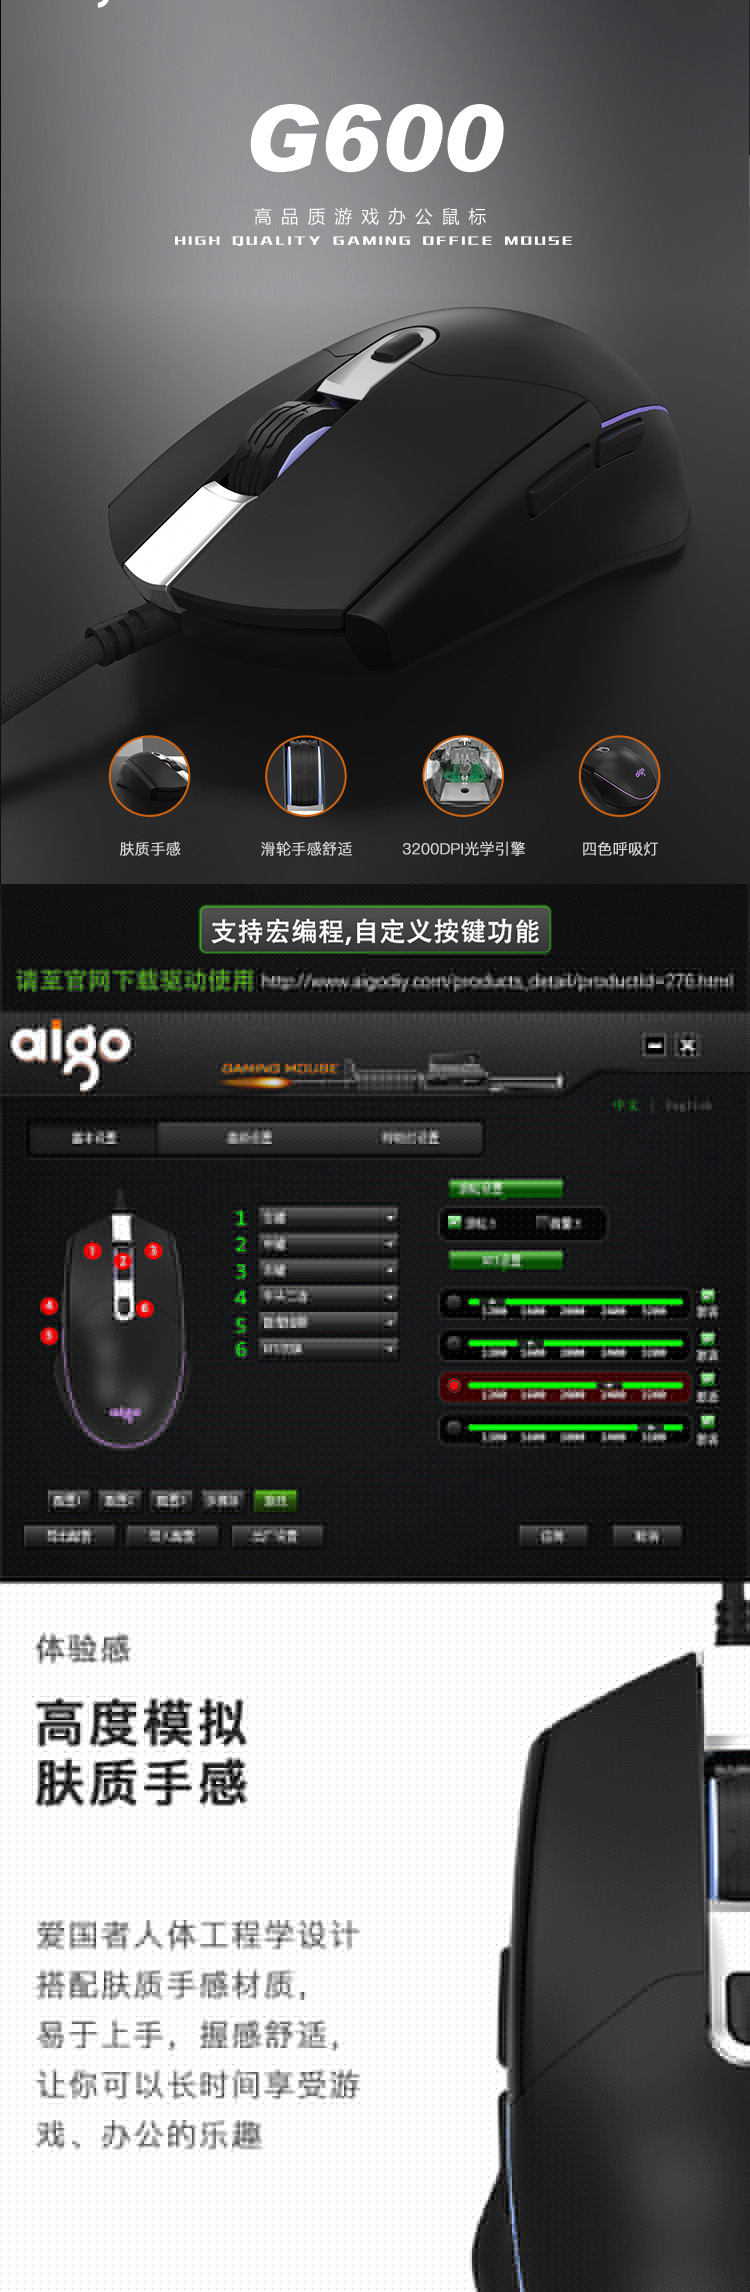
Task: Click the 3200DPI optical engine circle icon
Action: (x=463, y=776)
